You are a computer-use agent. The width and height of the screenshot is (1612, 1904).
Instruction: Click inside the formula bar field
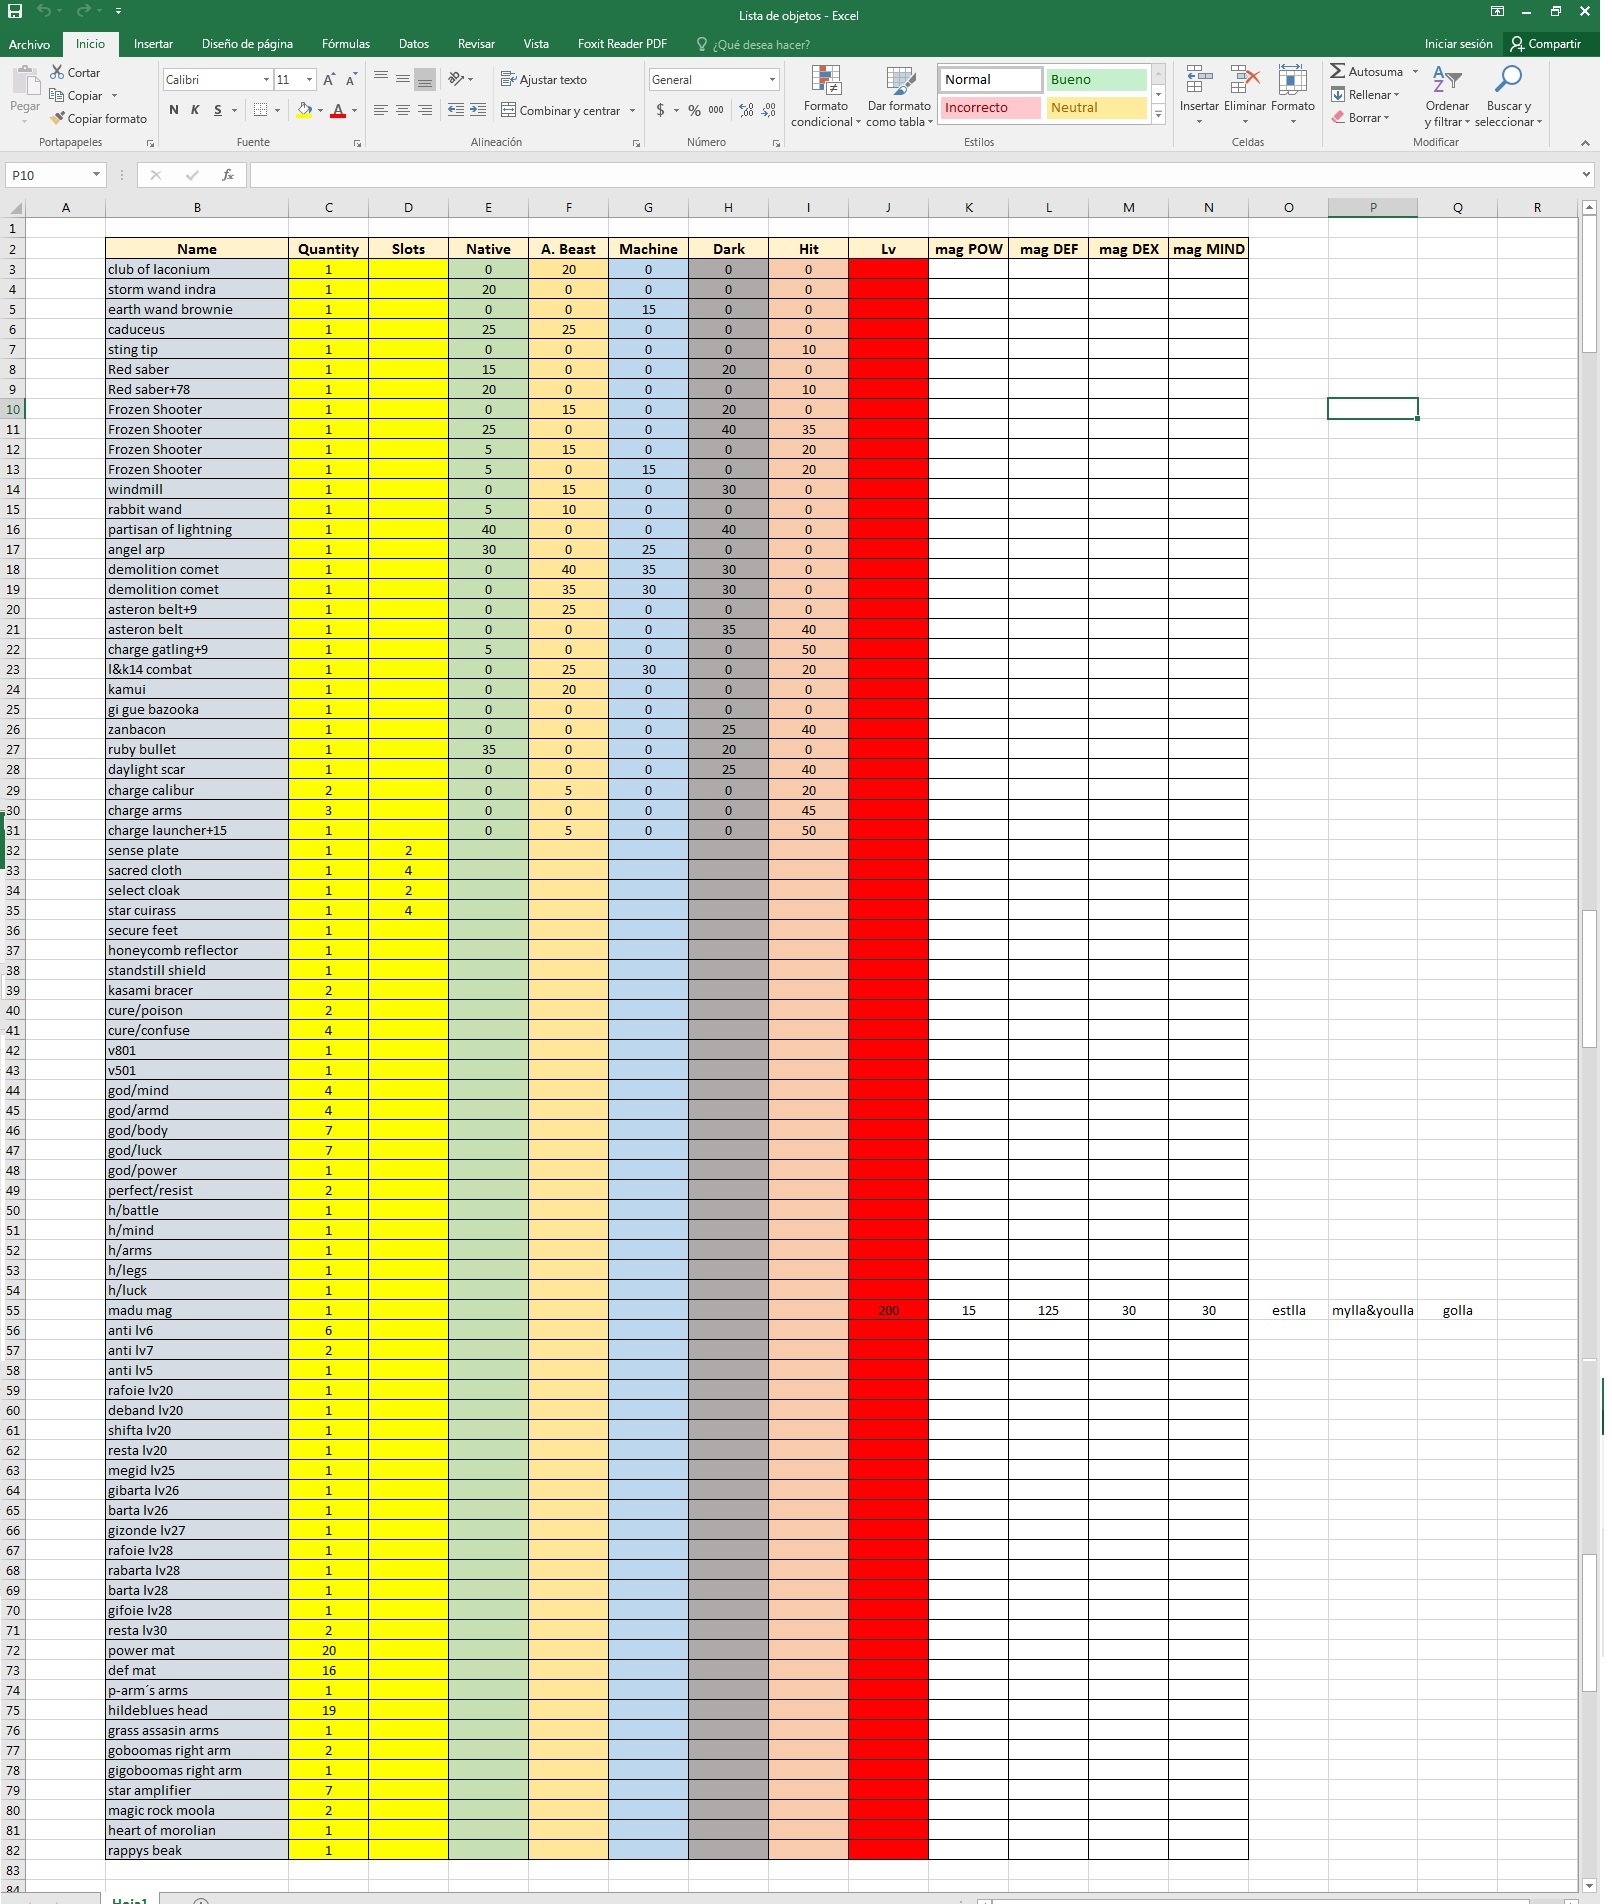[914, 175]
